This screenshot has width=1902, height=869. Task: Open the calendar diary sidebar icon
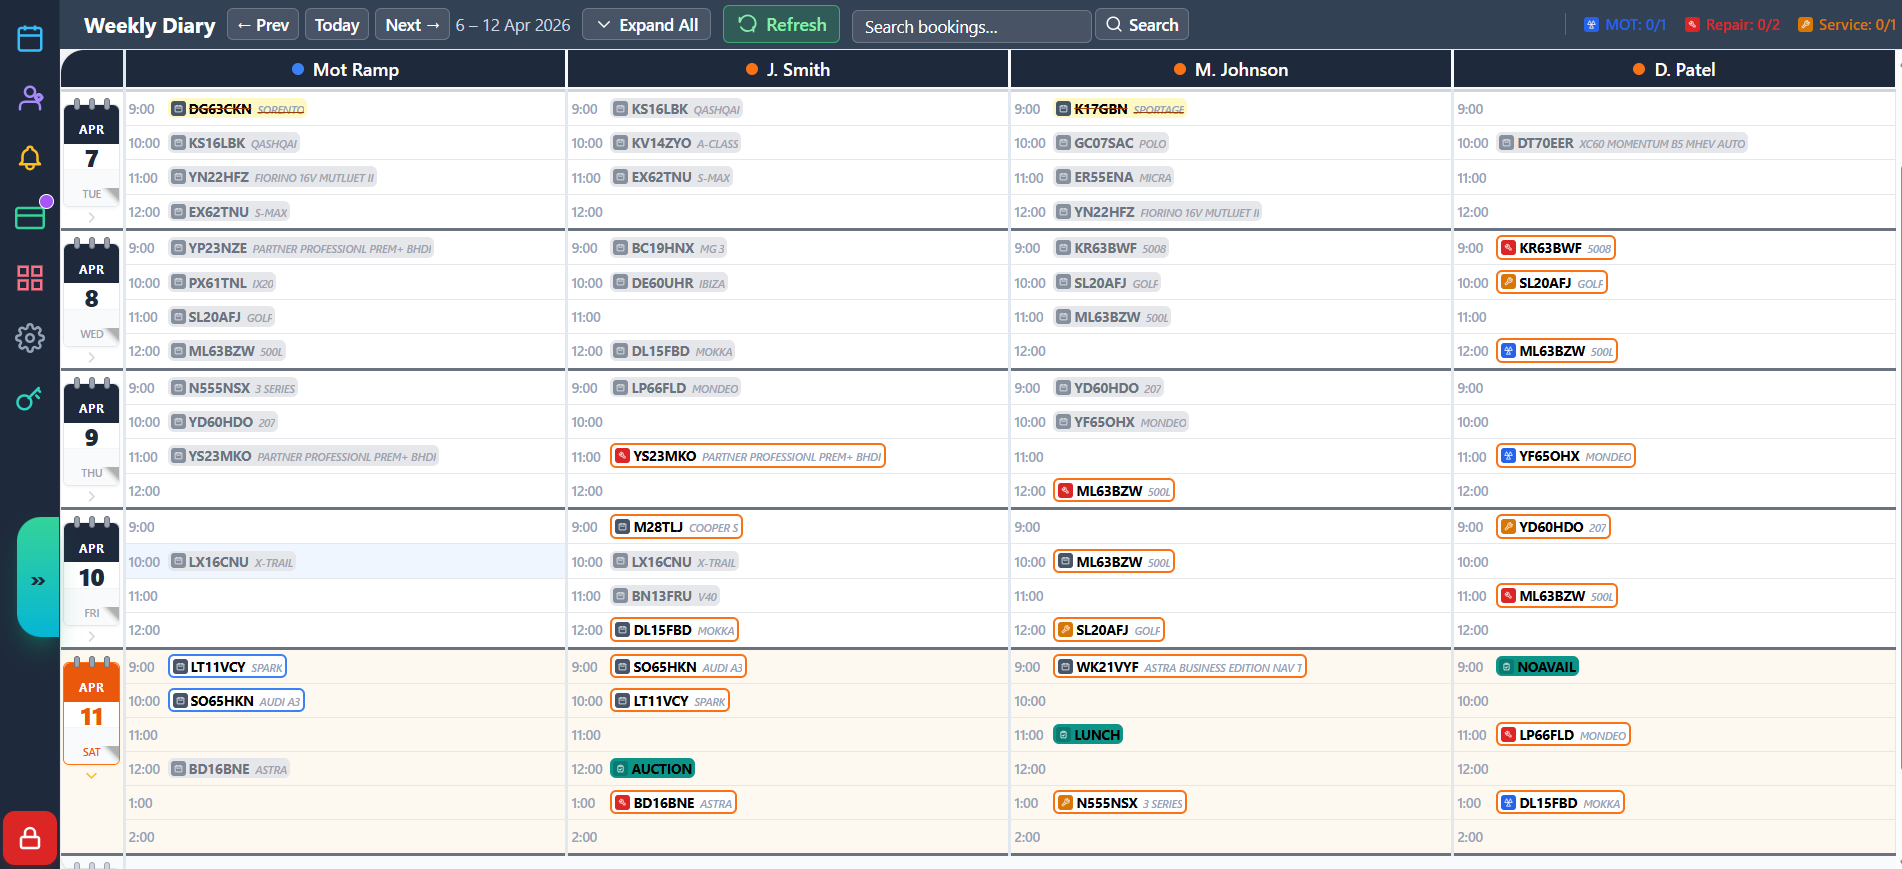click(30, 39)
